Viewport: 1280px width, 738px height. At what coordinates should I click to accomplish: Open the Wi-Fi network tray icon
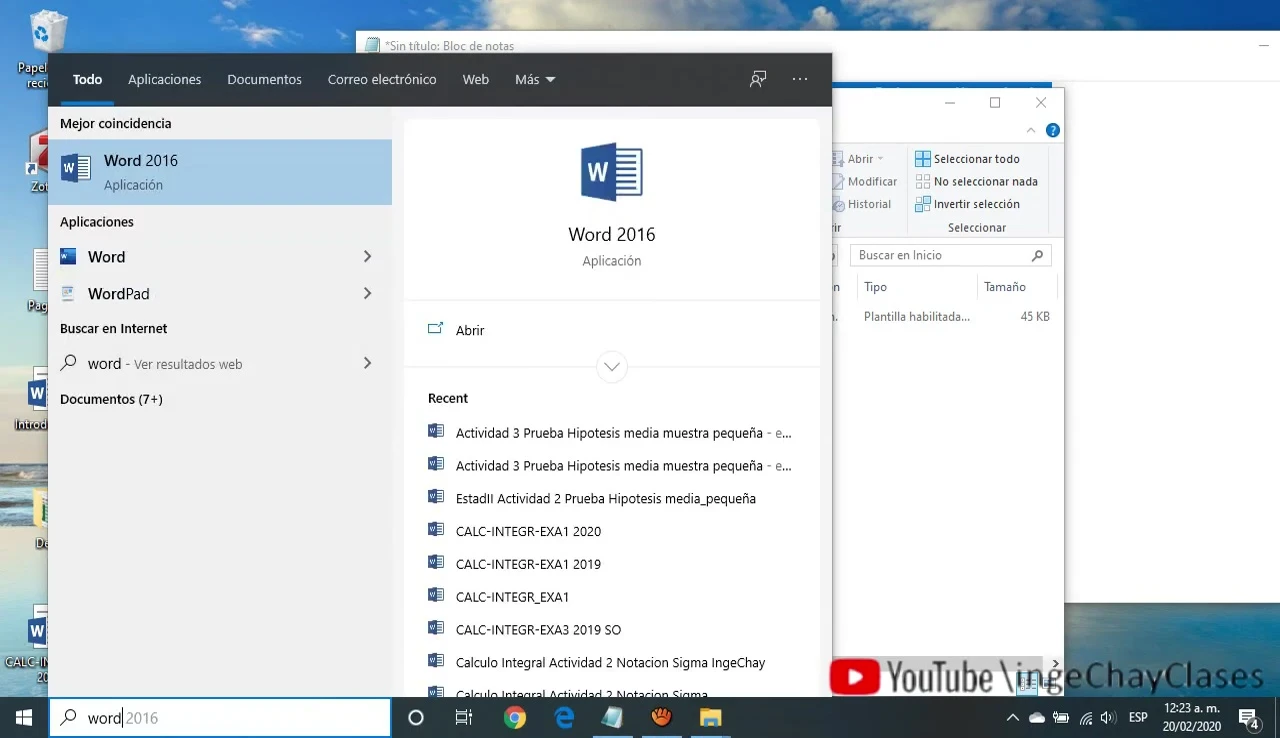pyautogui.click(x=1085, y=718)
